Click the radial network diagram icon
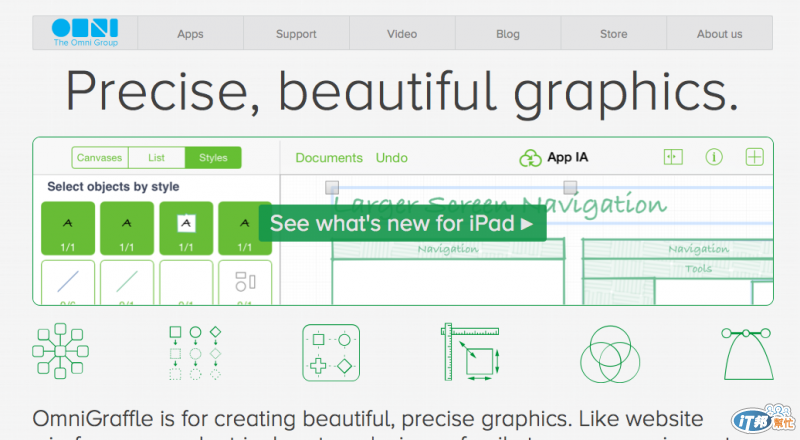This screenshot has height=440, width=800. [x=60, y=351]
